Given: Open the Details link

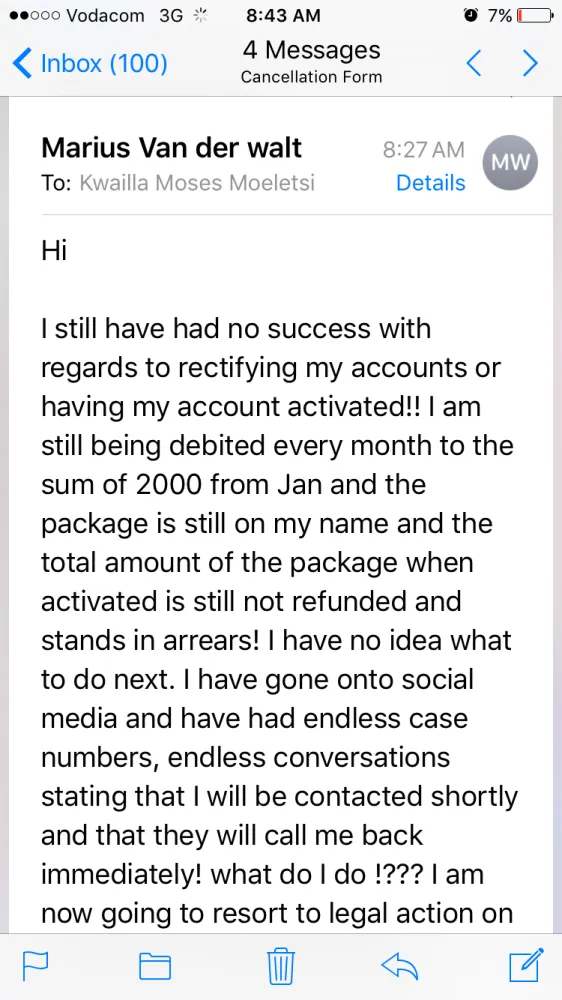Looking at the screenshot, I should coord(431,182).
